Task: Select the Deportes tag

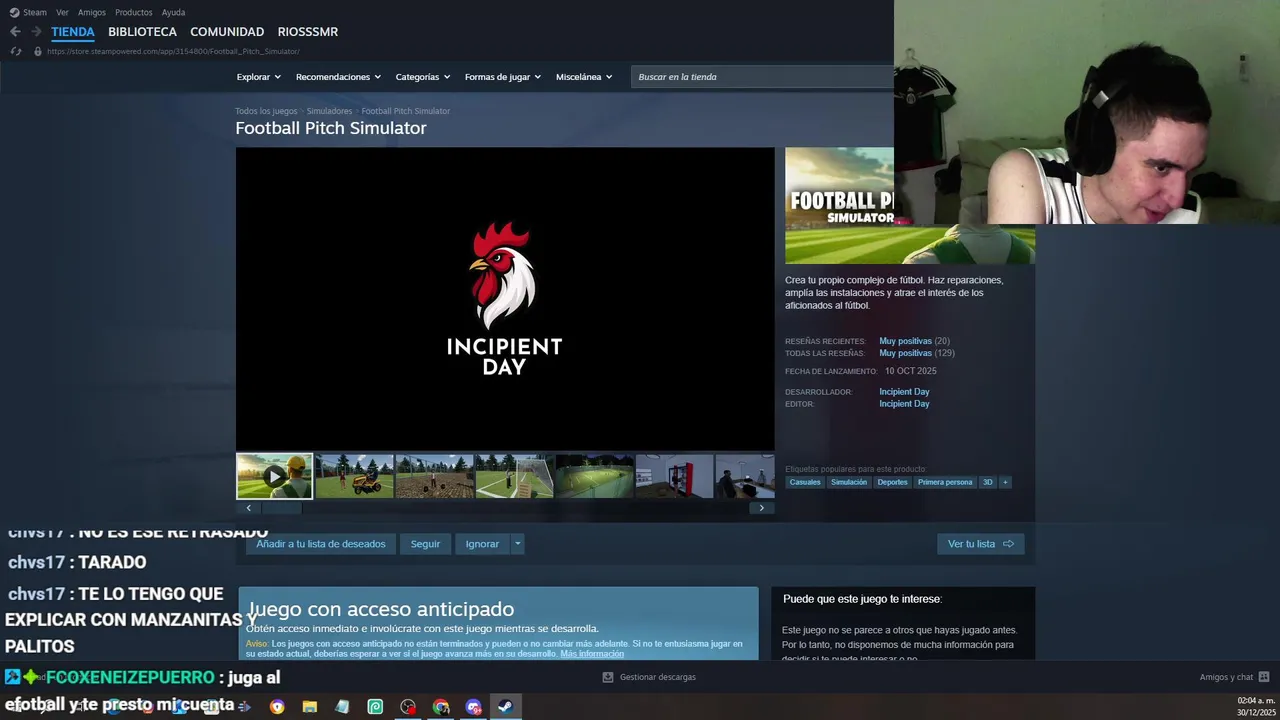Action: (x=892, y=482)
